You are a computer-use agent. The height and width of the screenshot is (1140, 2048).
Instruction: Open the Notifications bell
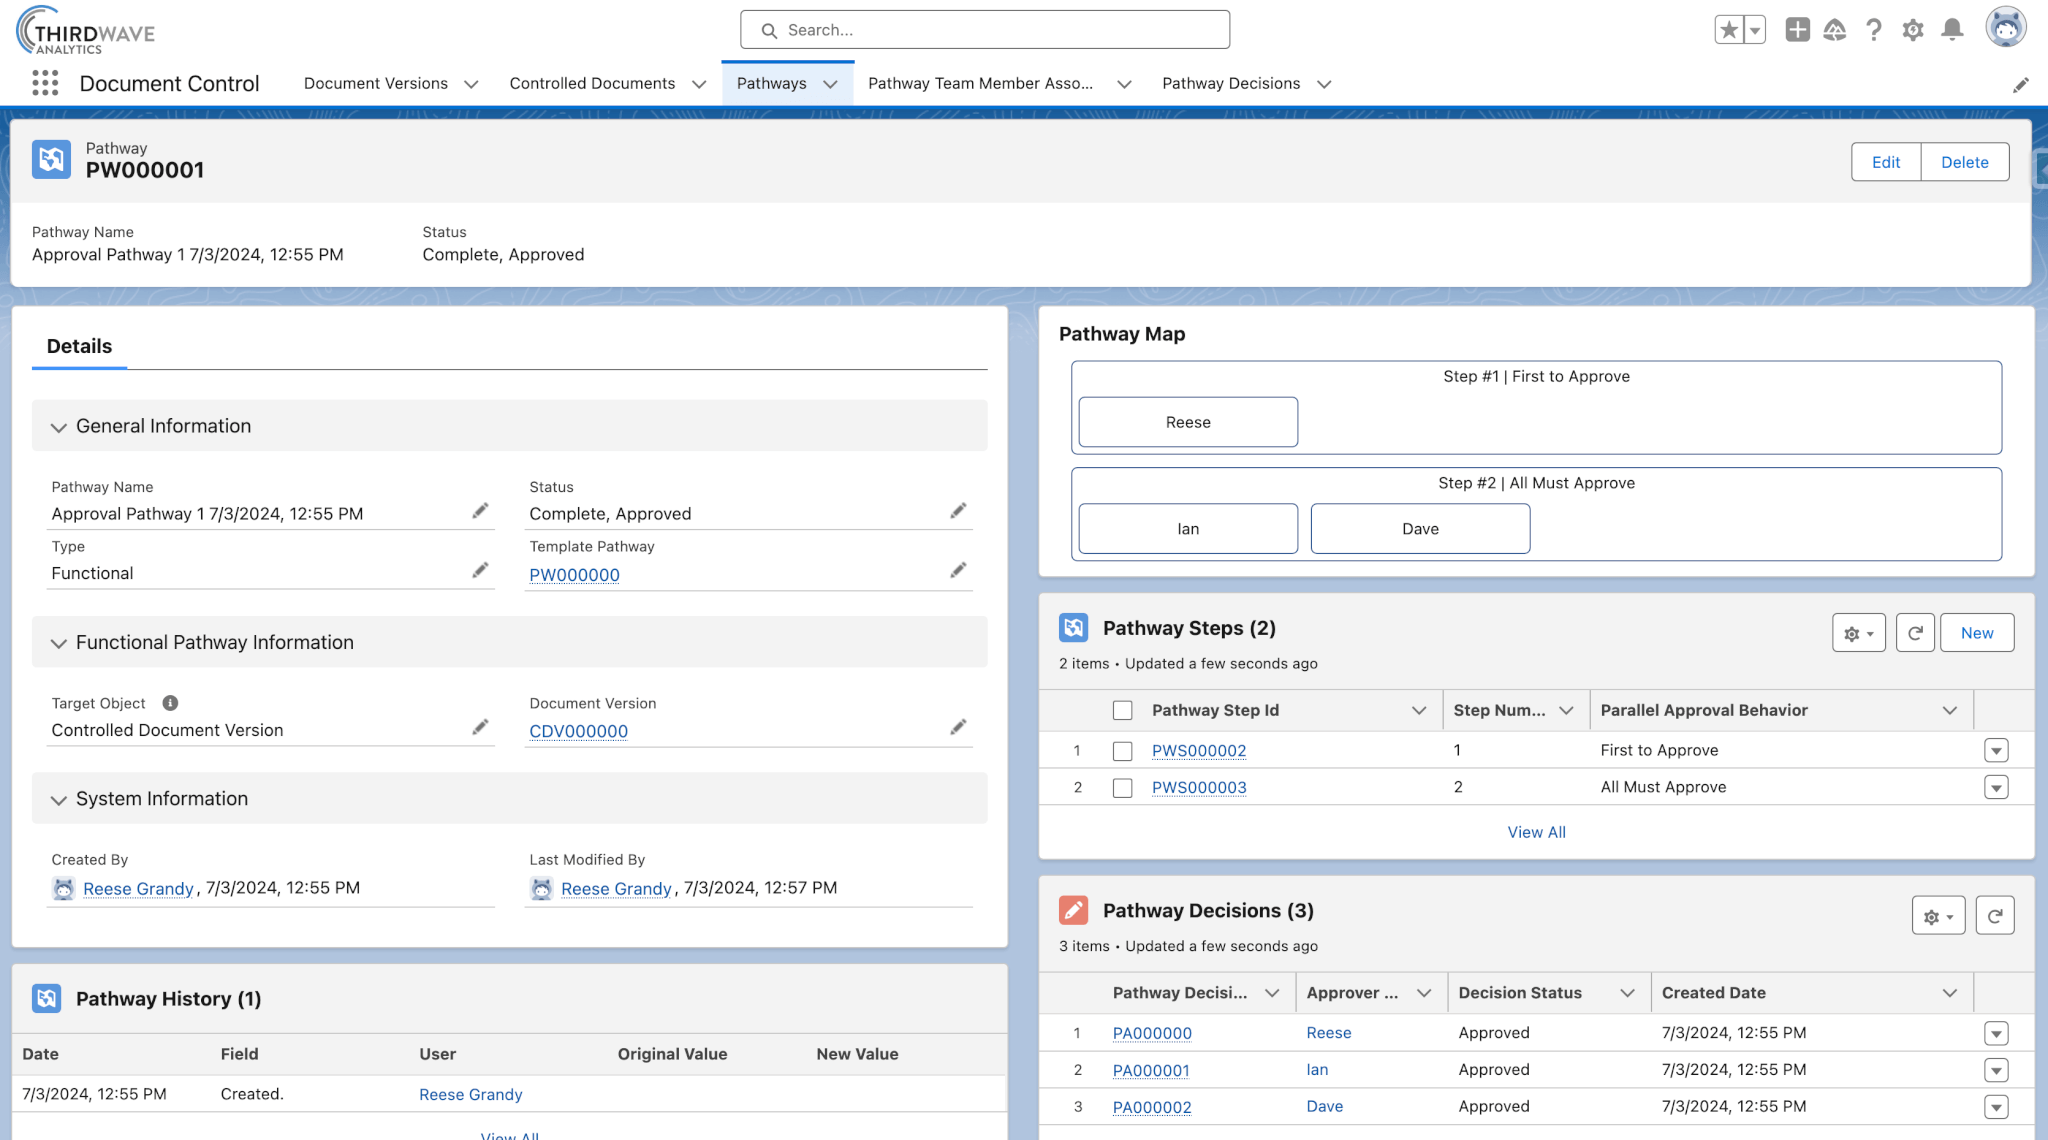[x=1952, y=30]
